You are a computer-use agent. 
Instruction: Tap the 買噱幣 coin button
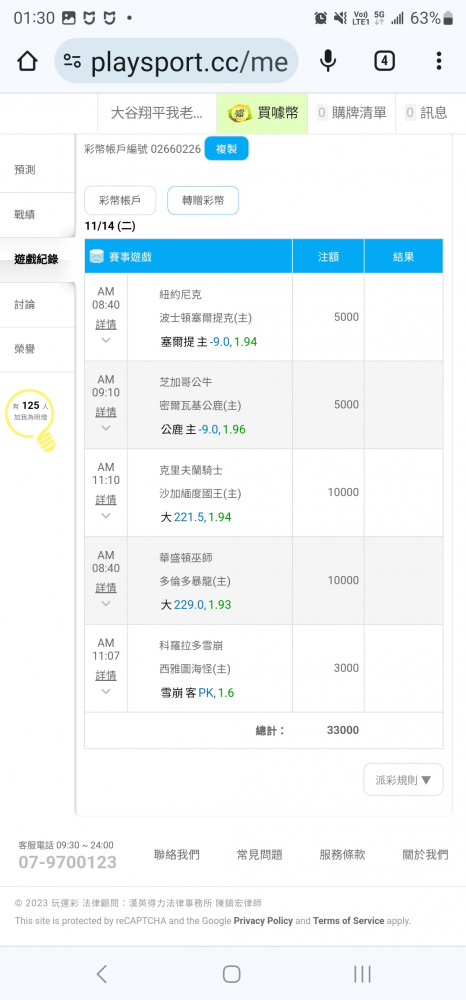(262, 113)
